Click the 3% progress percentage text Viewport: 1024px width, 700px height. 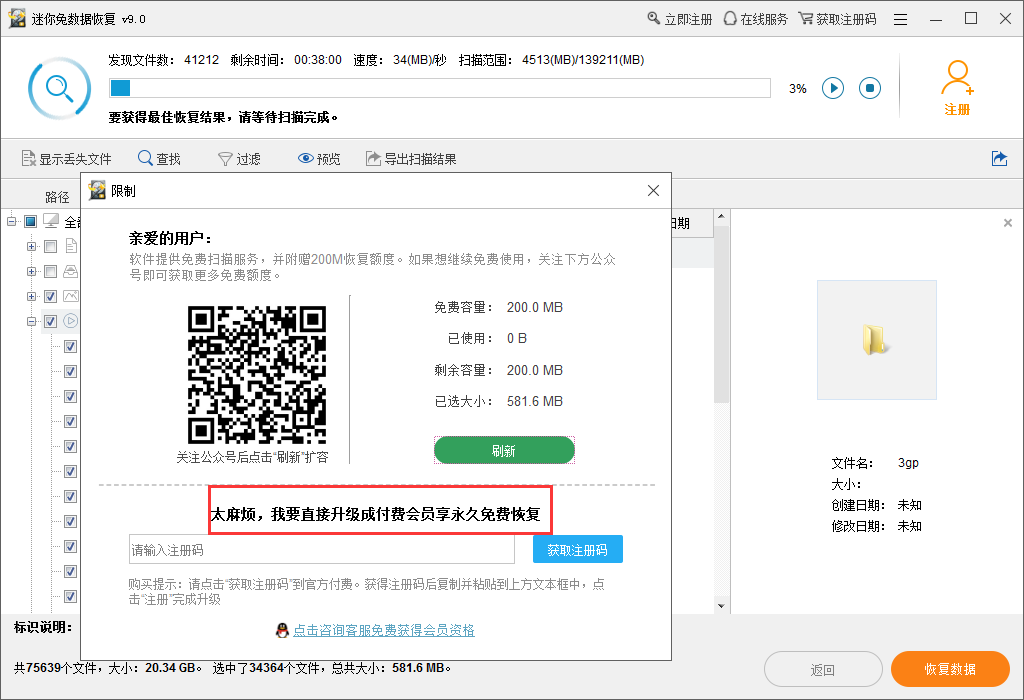797,88
